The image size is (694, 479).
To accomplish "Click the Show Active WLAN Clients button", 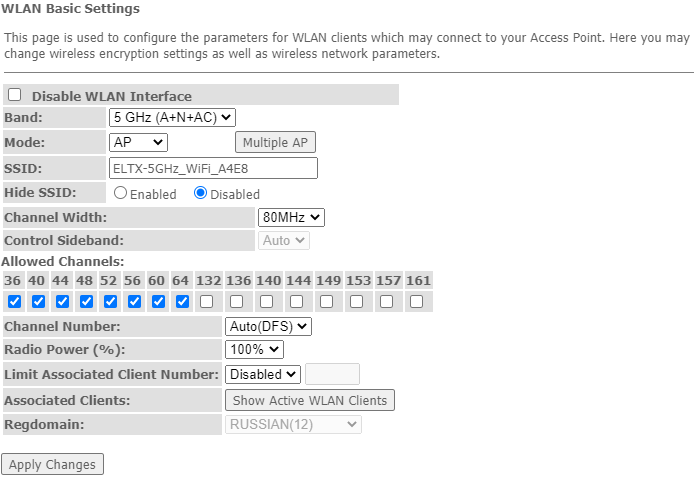I will [310, 400].
